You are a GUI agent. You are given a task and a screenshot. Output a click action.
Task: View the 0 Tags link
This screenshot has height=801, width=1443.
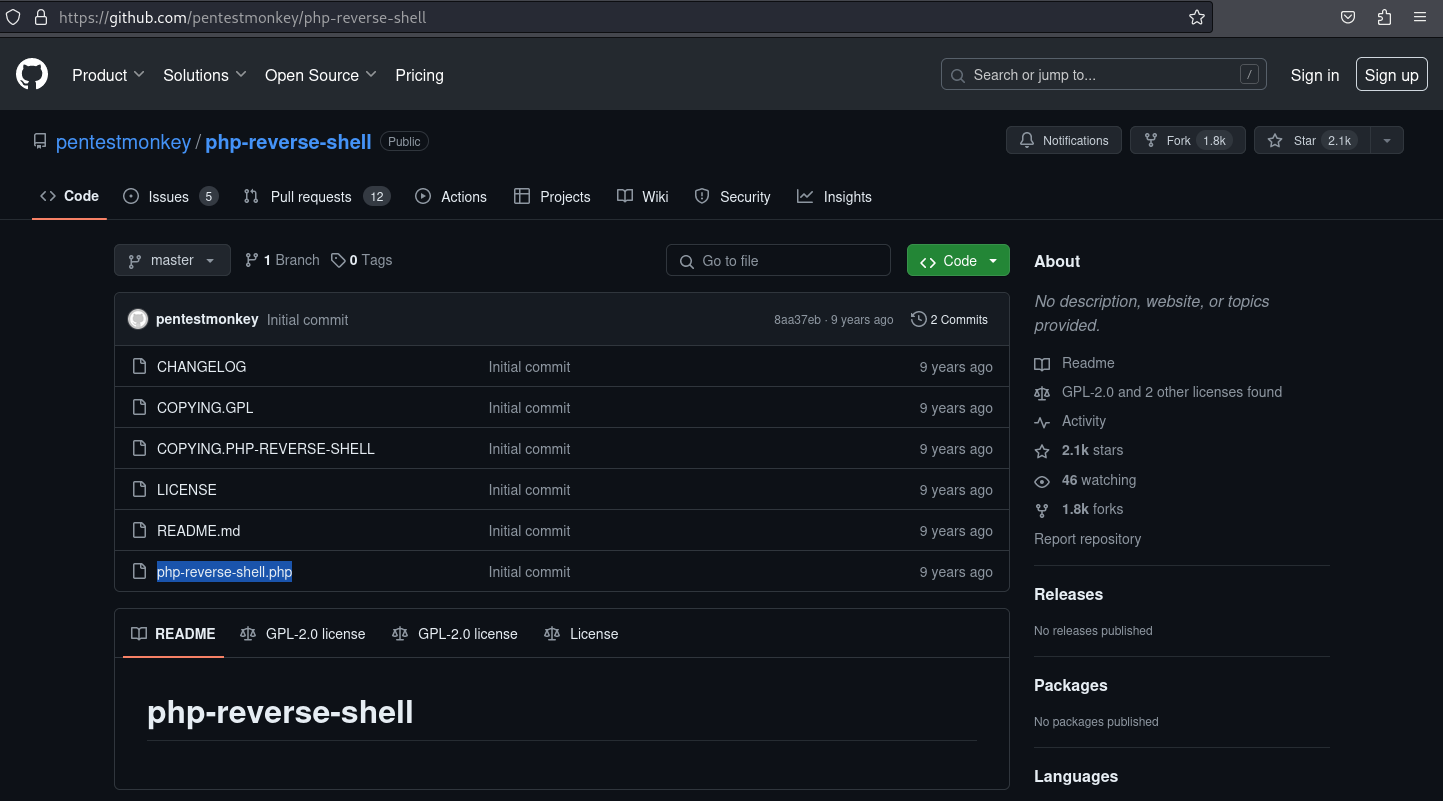[362, 260]
